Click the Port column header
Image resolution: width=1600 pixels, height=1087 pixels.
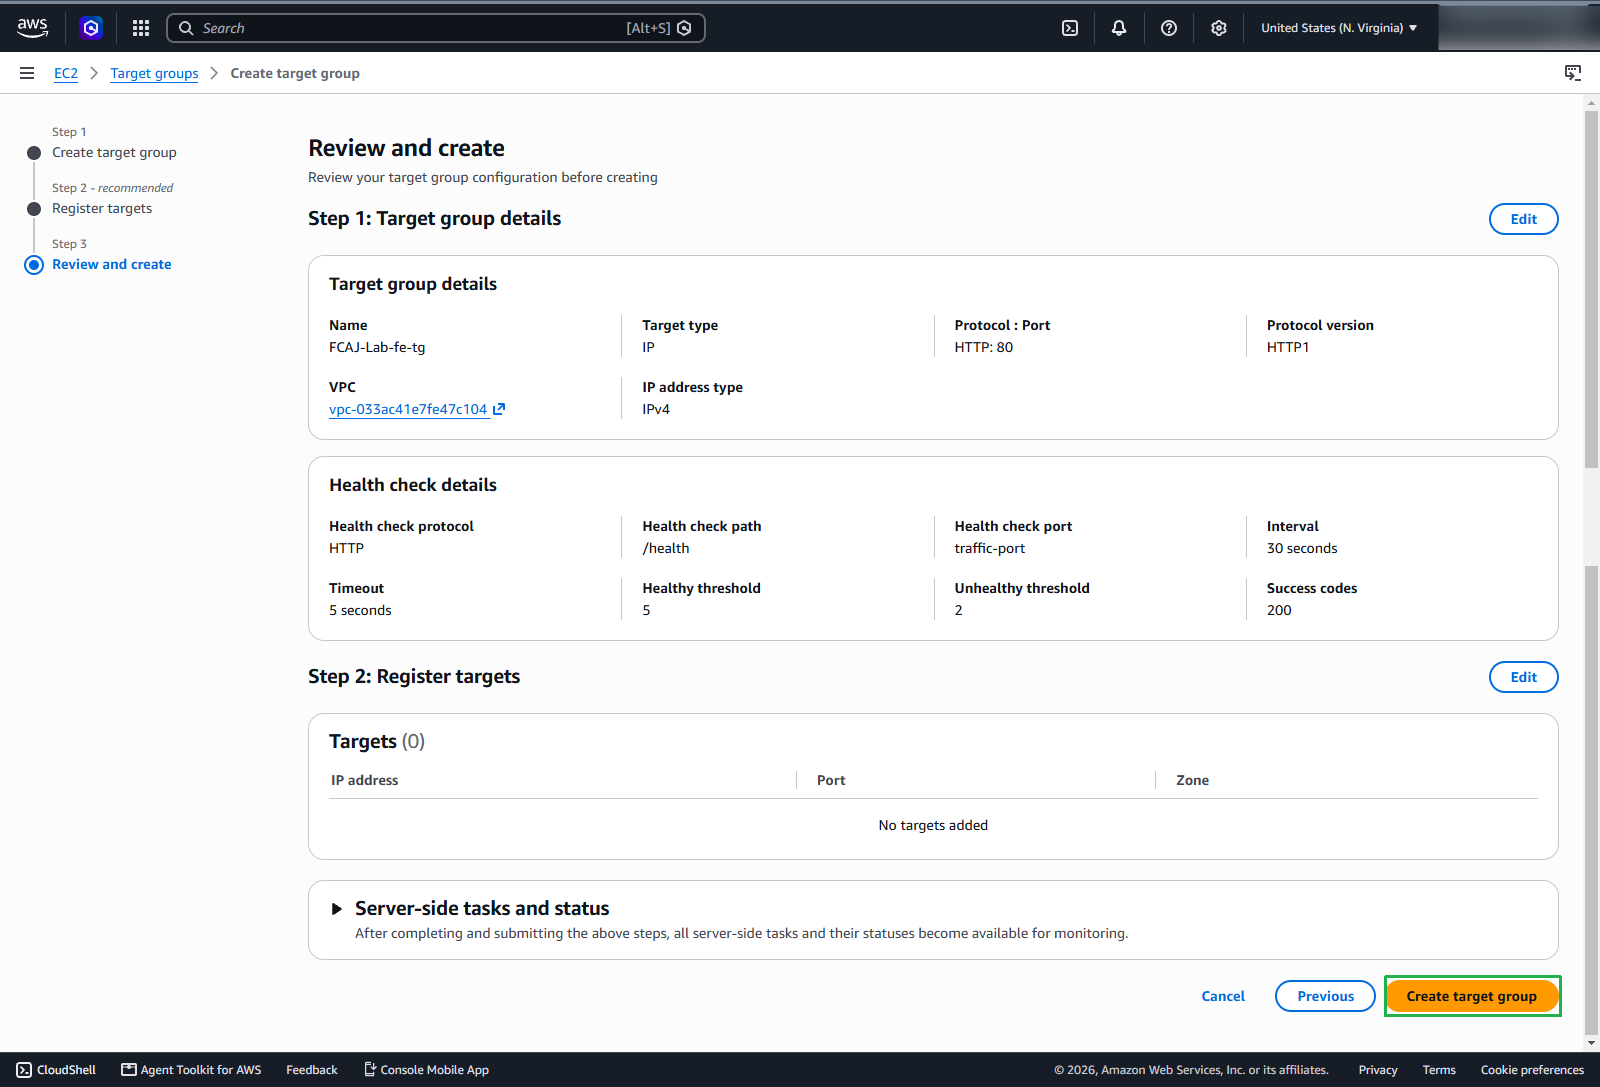831,780
